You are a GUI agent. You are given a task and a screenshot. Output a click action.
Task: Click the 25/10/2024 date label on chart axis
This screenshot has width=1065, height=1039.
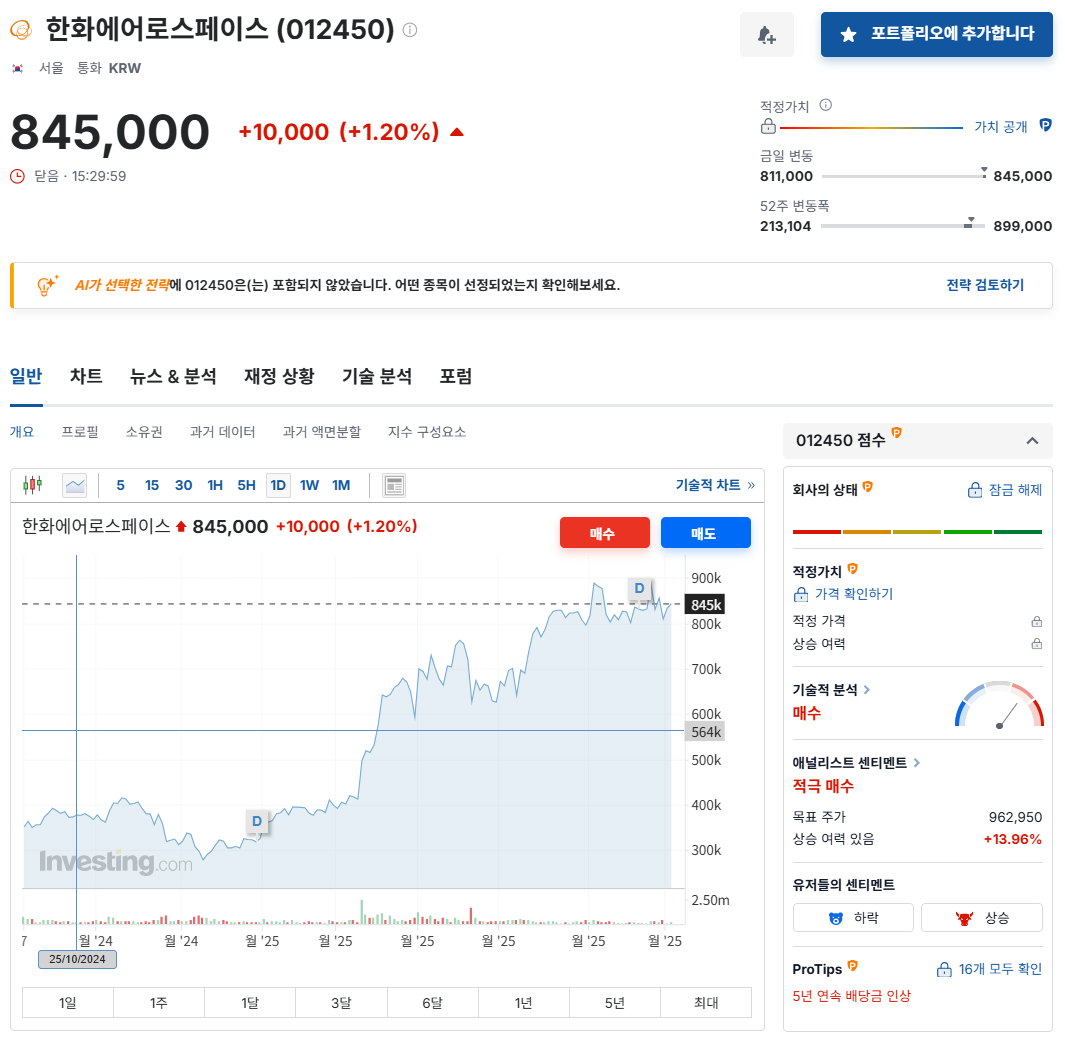(77, 959)
